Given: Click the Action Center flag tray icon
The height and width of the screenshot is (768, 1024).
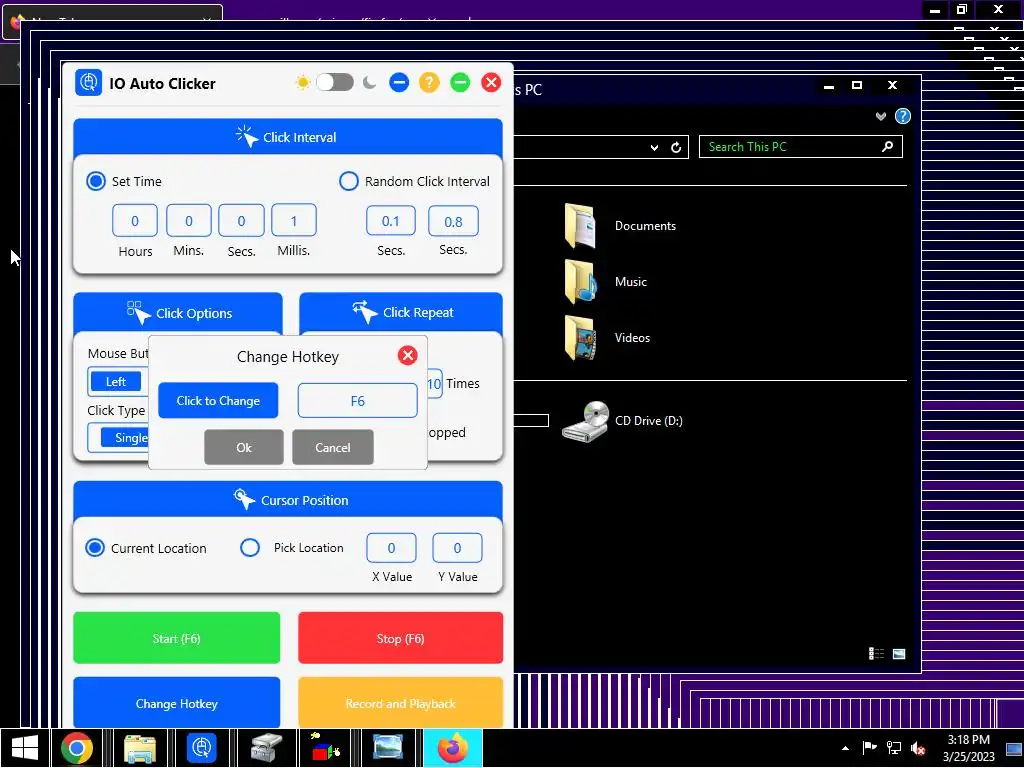Looking at the screenshot, I should tap(869, 748).
